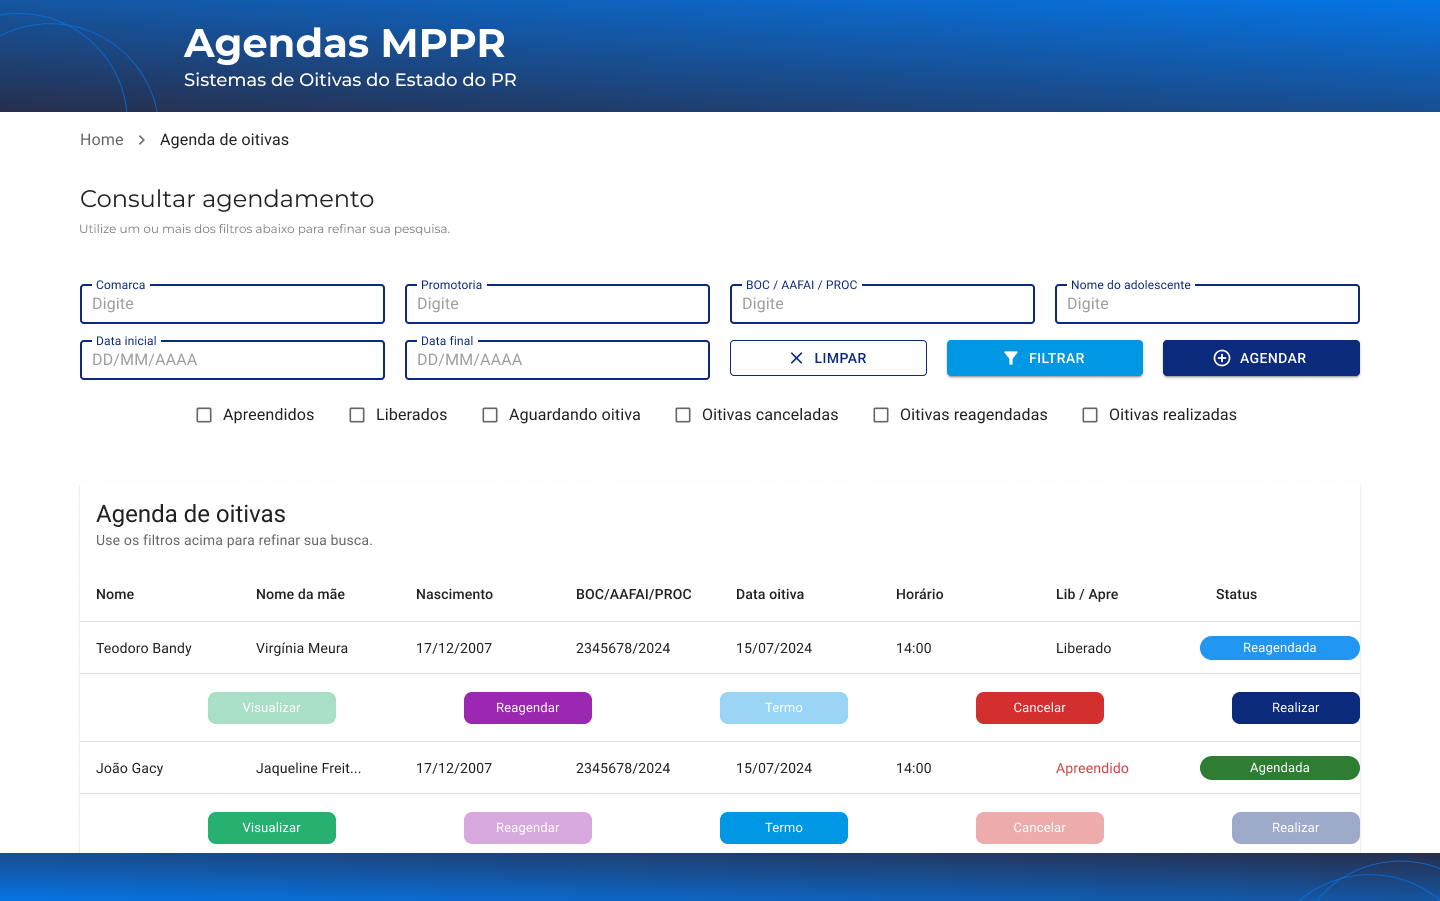1440x901 pixels.
Task: Click the Status column header
Action: [x=1236, y=594]
